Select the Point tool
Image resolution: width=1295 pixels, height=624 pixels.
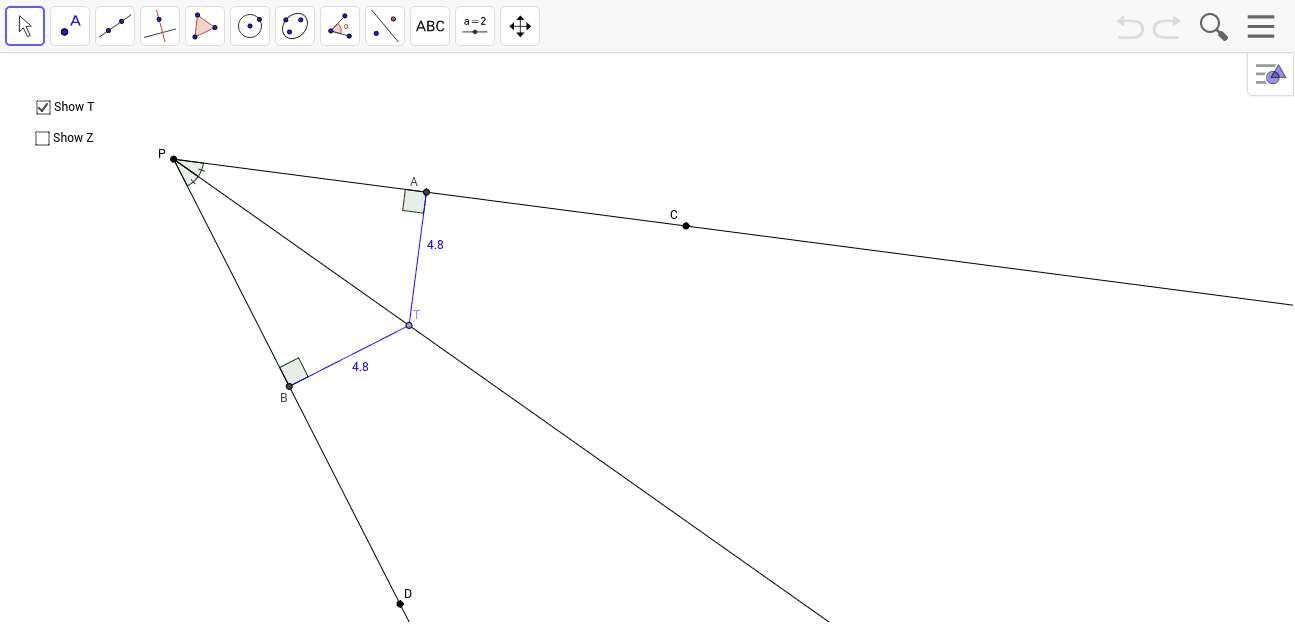pyautogui.click(x=70, y=26)
